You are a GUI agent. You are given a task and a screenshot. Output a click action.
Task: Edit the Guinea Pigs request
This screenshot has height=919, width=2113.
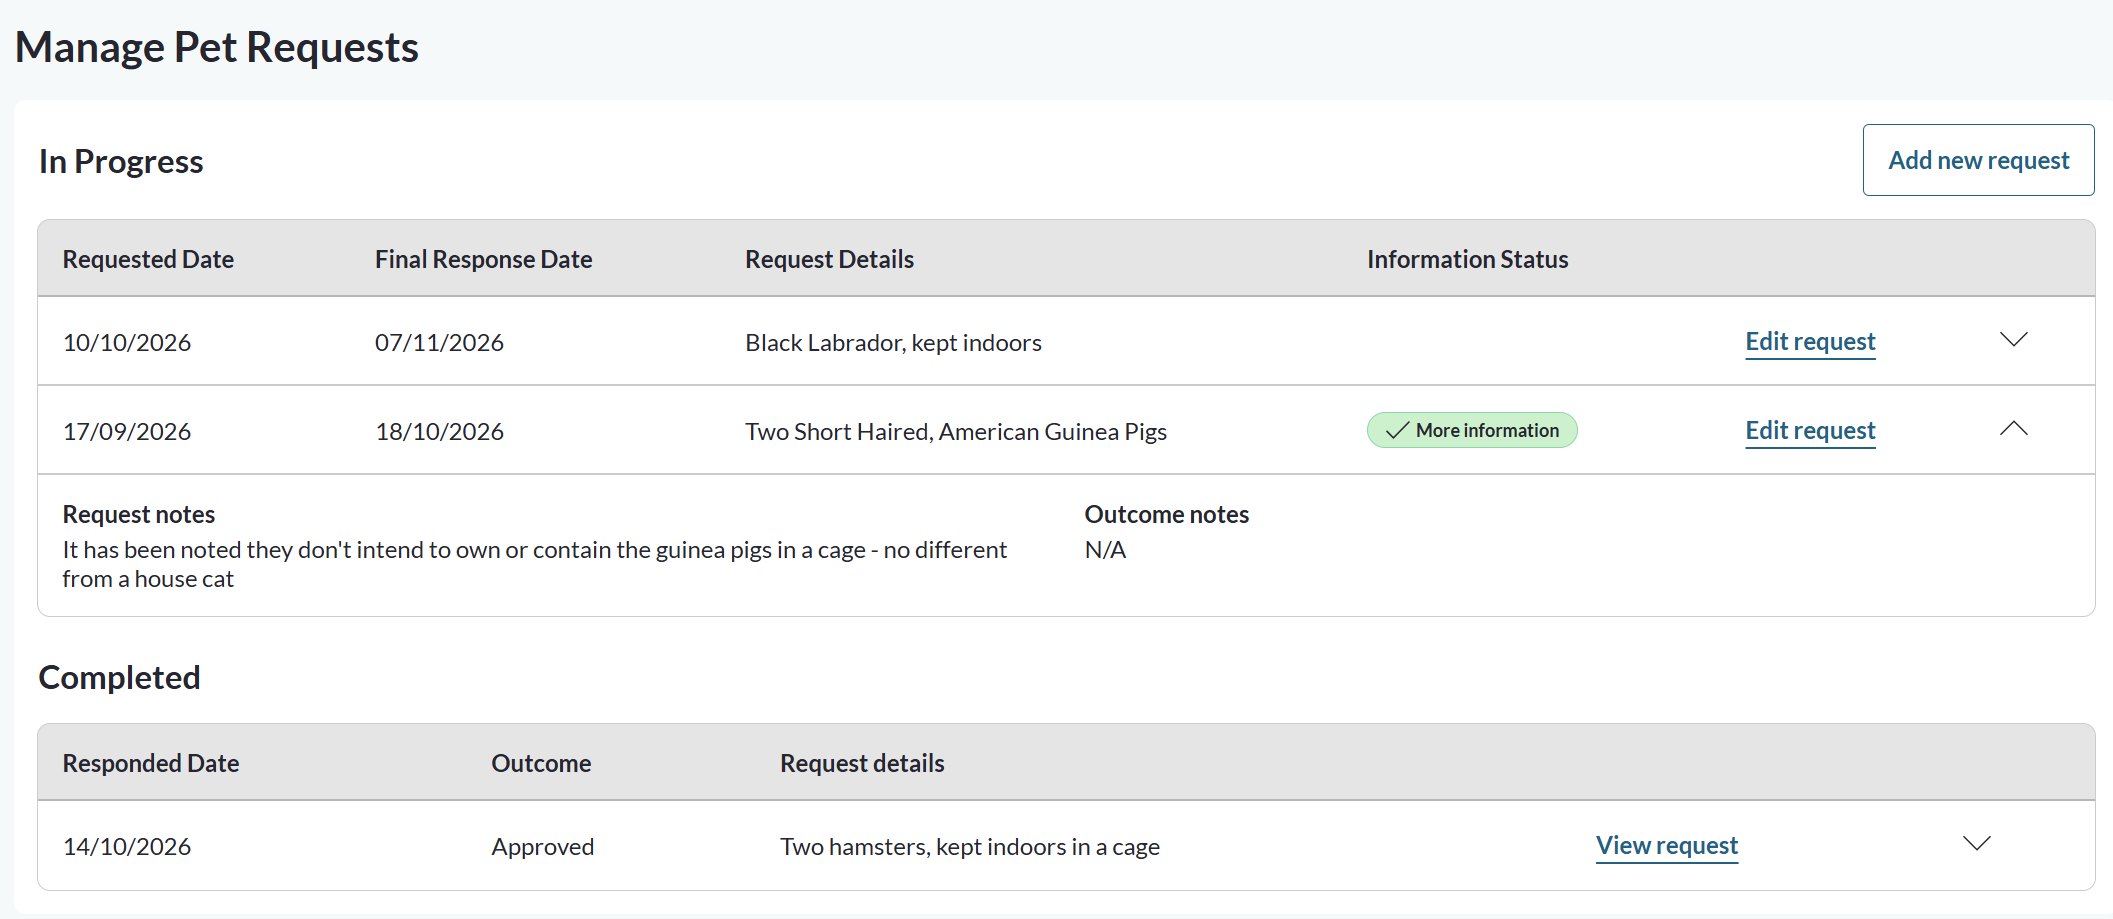tap(1810, 431)
